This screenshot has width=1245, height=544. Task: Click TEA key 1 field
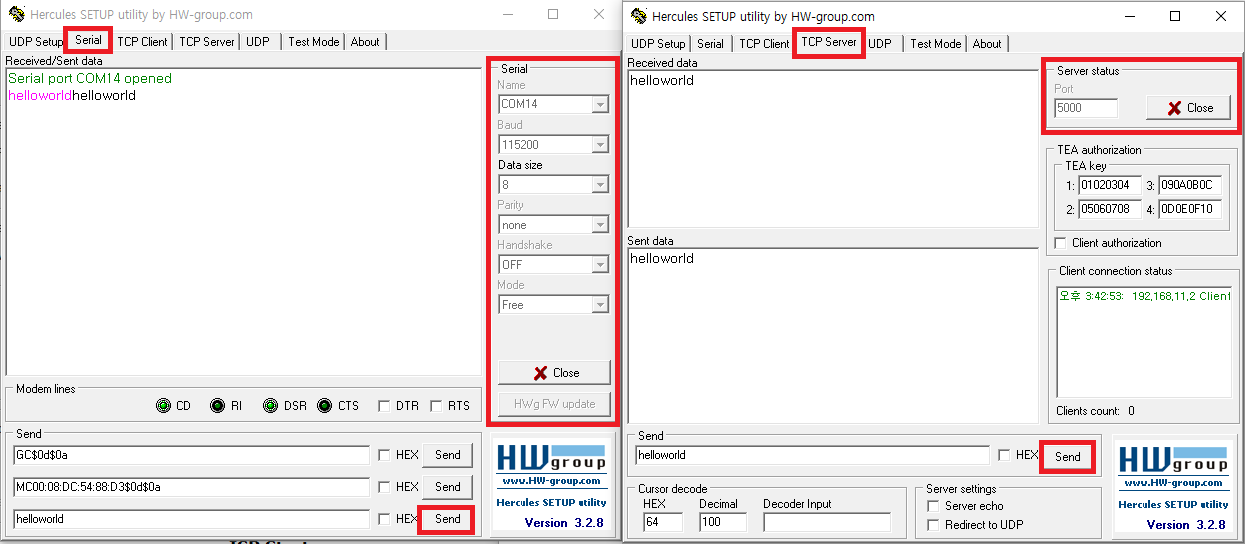coord(1108,186)
